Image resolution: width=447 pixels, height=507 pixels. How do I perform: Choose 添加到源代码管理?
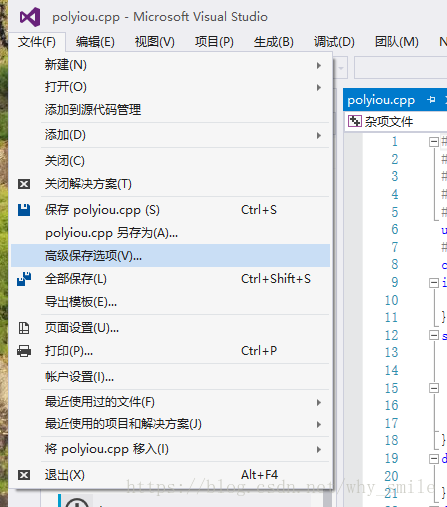[170, 110]
